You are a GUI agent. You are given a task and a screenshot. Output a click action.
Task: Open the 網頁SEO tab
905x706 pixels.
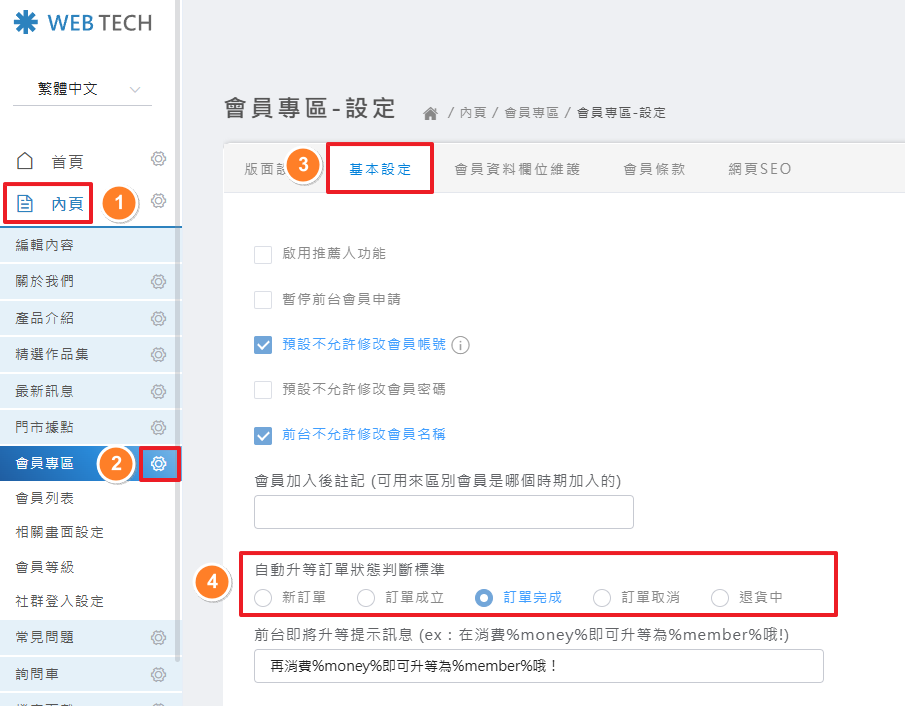coord(760,169)
